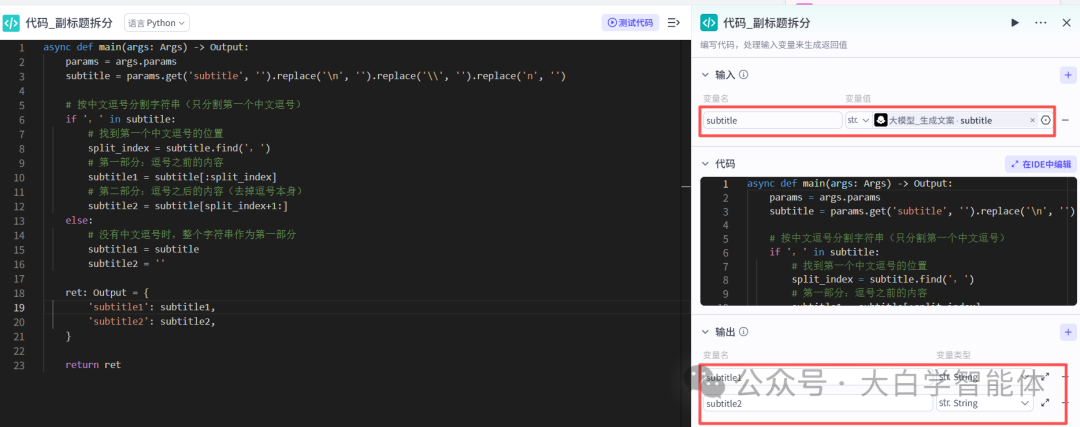Clear the 大模型_生成文案 subtitle reference
The image size is (1080, 427).
(x=1032, y=120)
